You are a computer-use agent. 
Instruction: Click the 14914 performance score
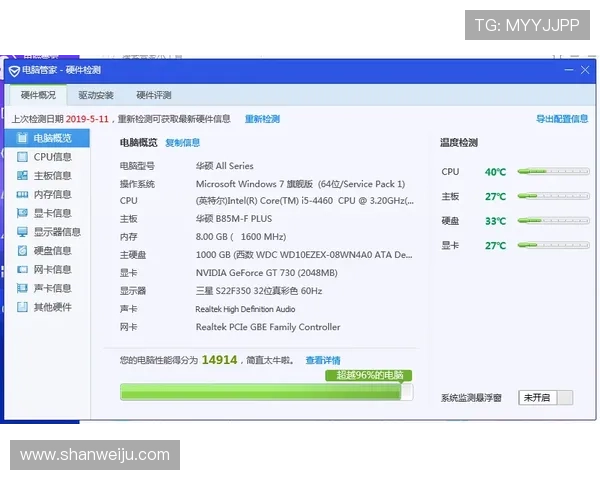(219, 360)
